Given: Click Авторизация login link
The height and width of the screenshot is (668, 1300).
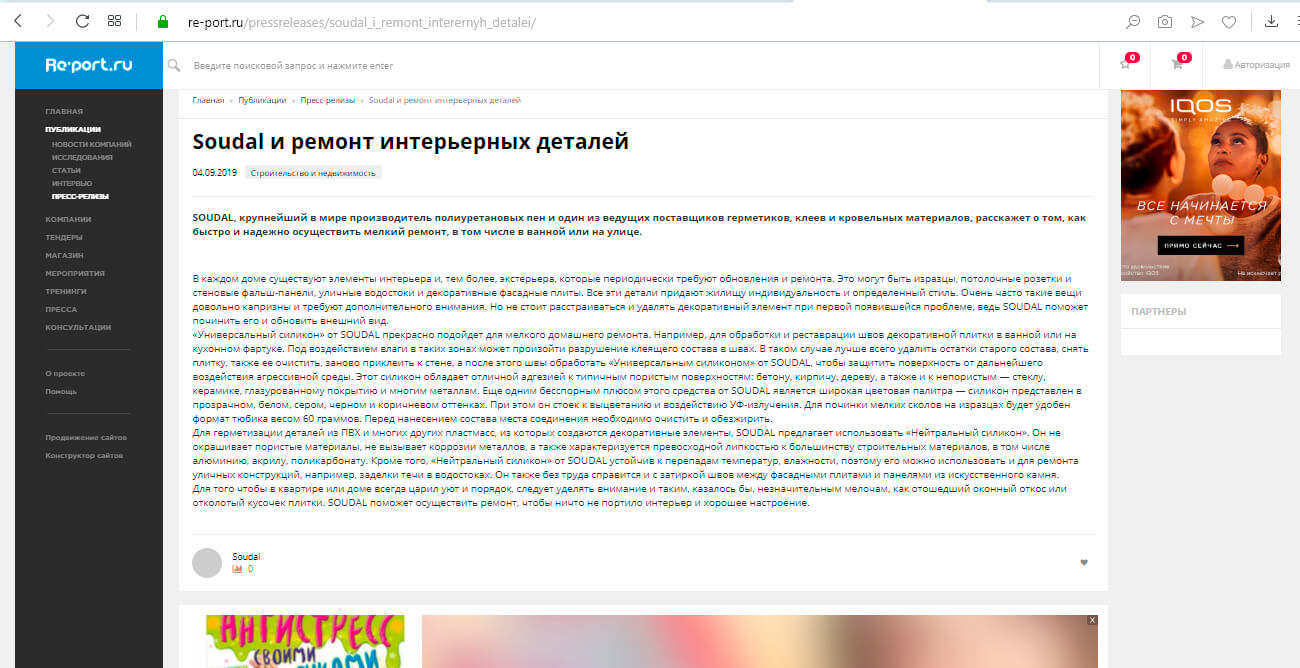Looking at the screenshot, I should (1256, 65).
